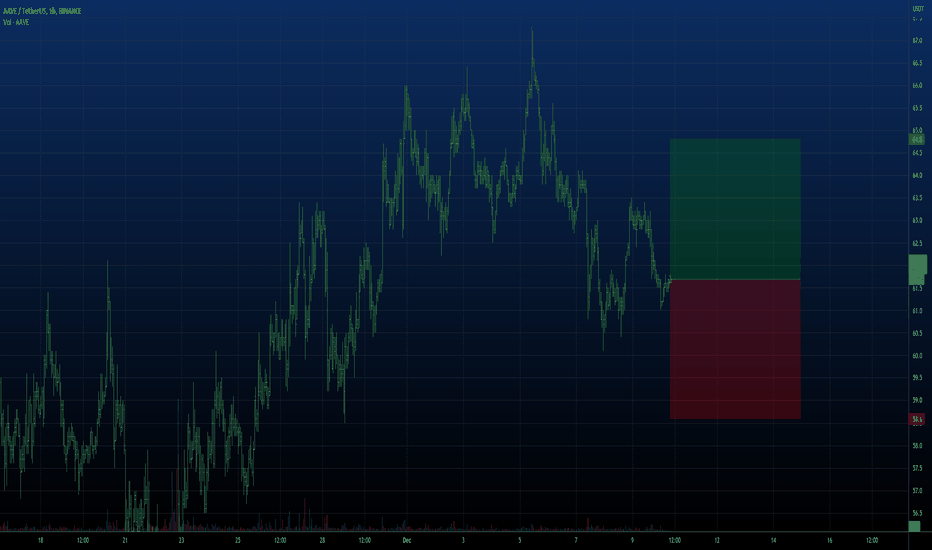Viewport: 932px width, 550px height.
Task: Click the 9 date label on the time axis
Action: [632, 540]
